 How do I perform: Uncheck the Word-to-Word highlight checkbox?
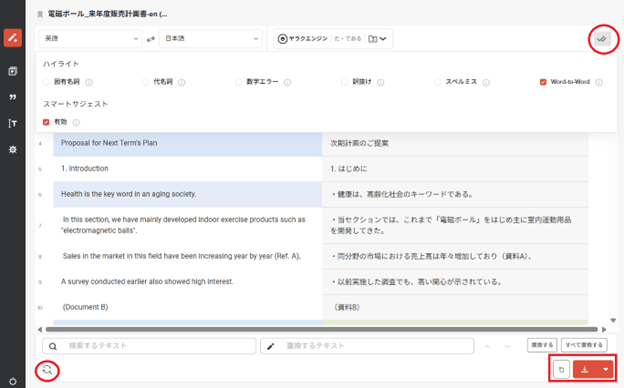pyautogui.click(x=543, y=82)
